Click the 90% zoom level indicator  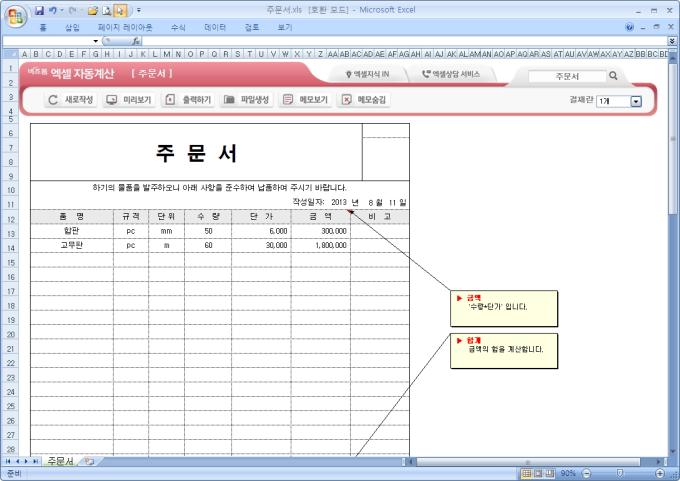tap(568, 473)
